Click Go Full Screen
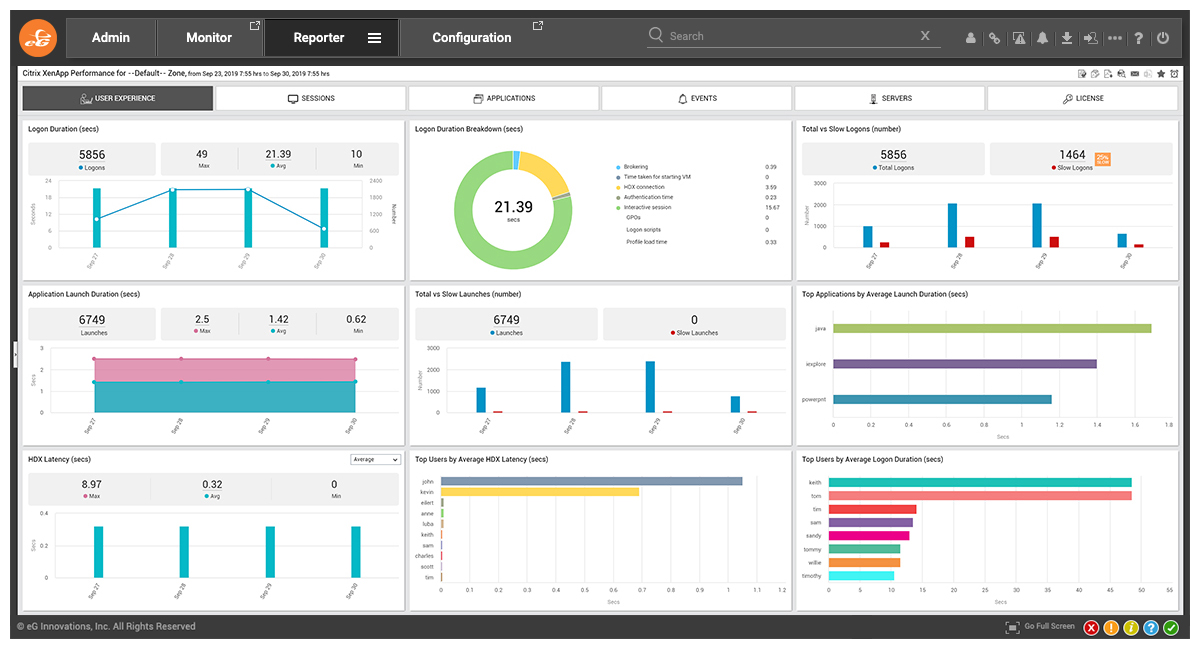Screen dimensions: 1200x649 1040,627
